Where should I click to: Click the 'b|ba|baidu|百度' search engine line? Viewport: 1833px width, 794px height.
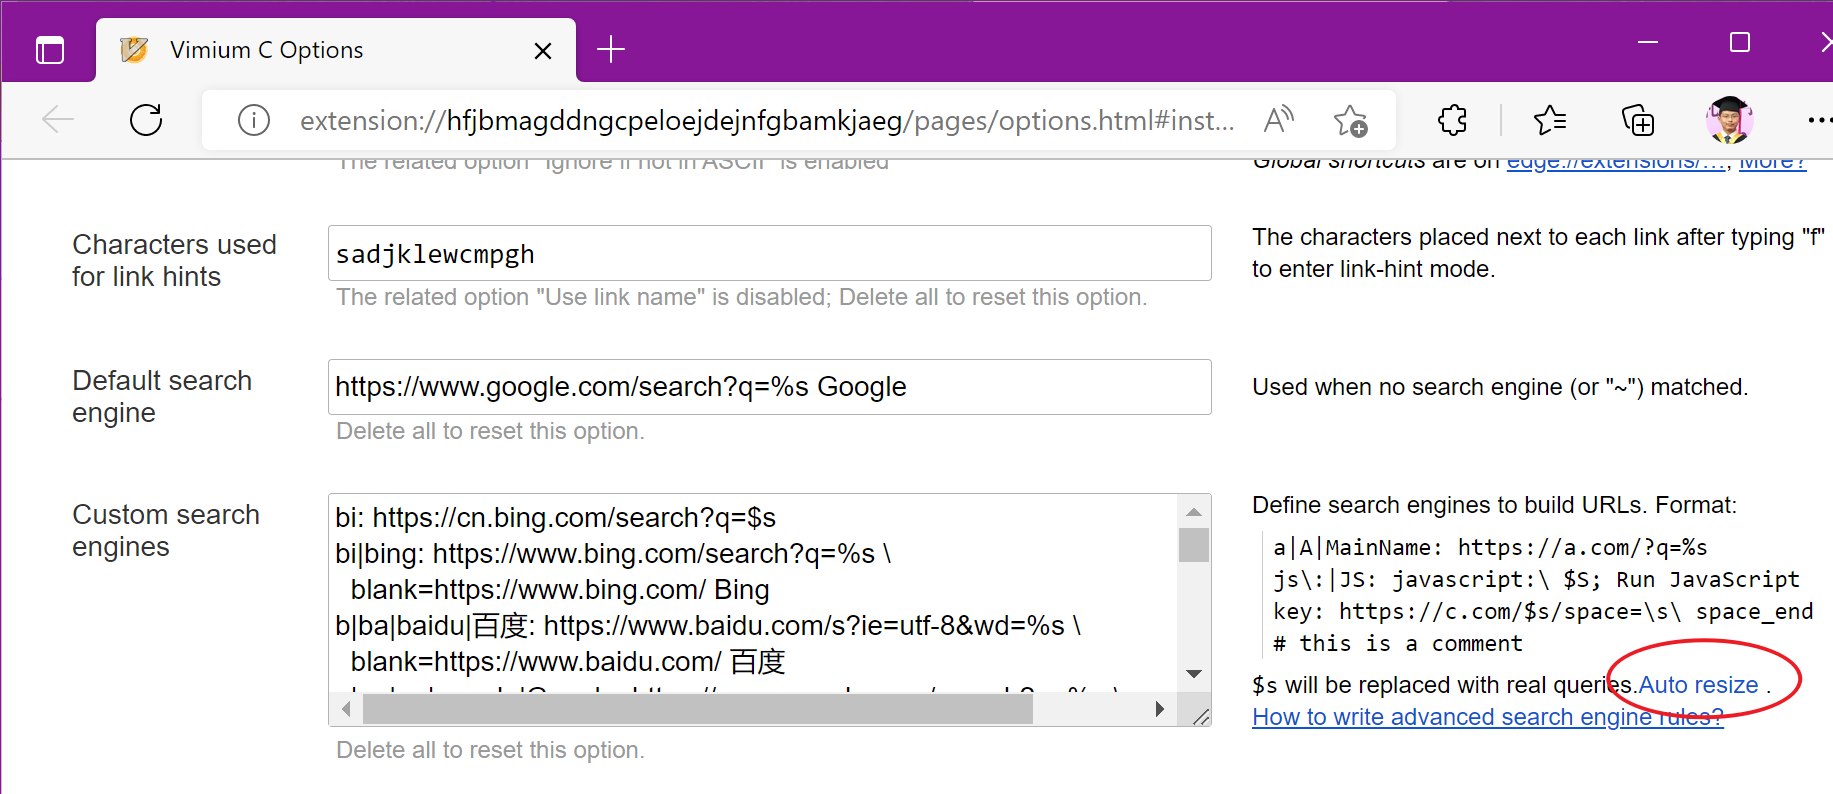point(708,626)
